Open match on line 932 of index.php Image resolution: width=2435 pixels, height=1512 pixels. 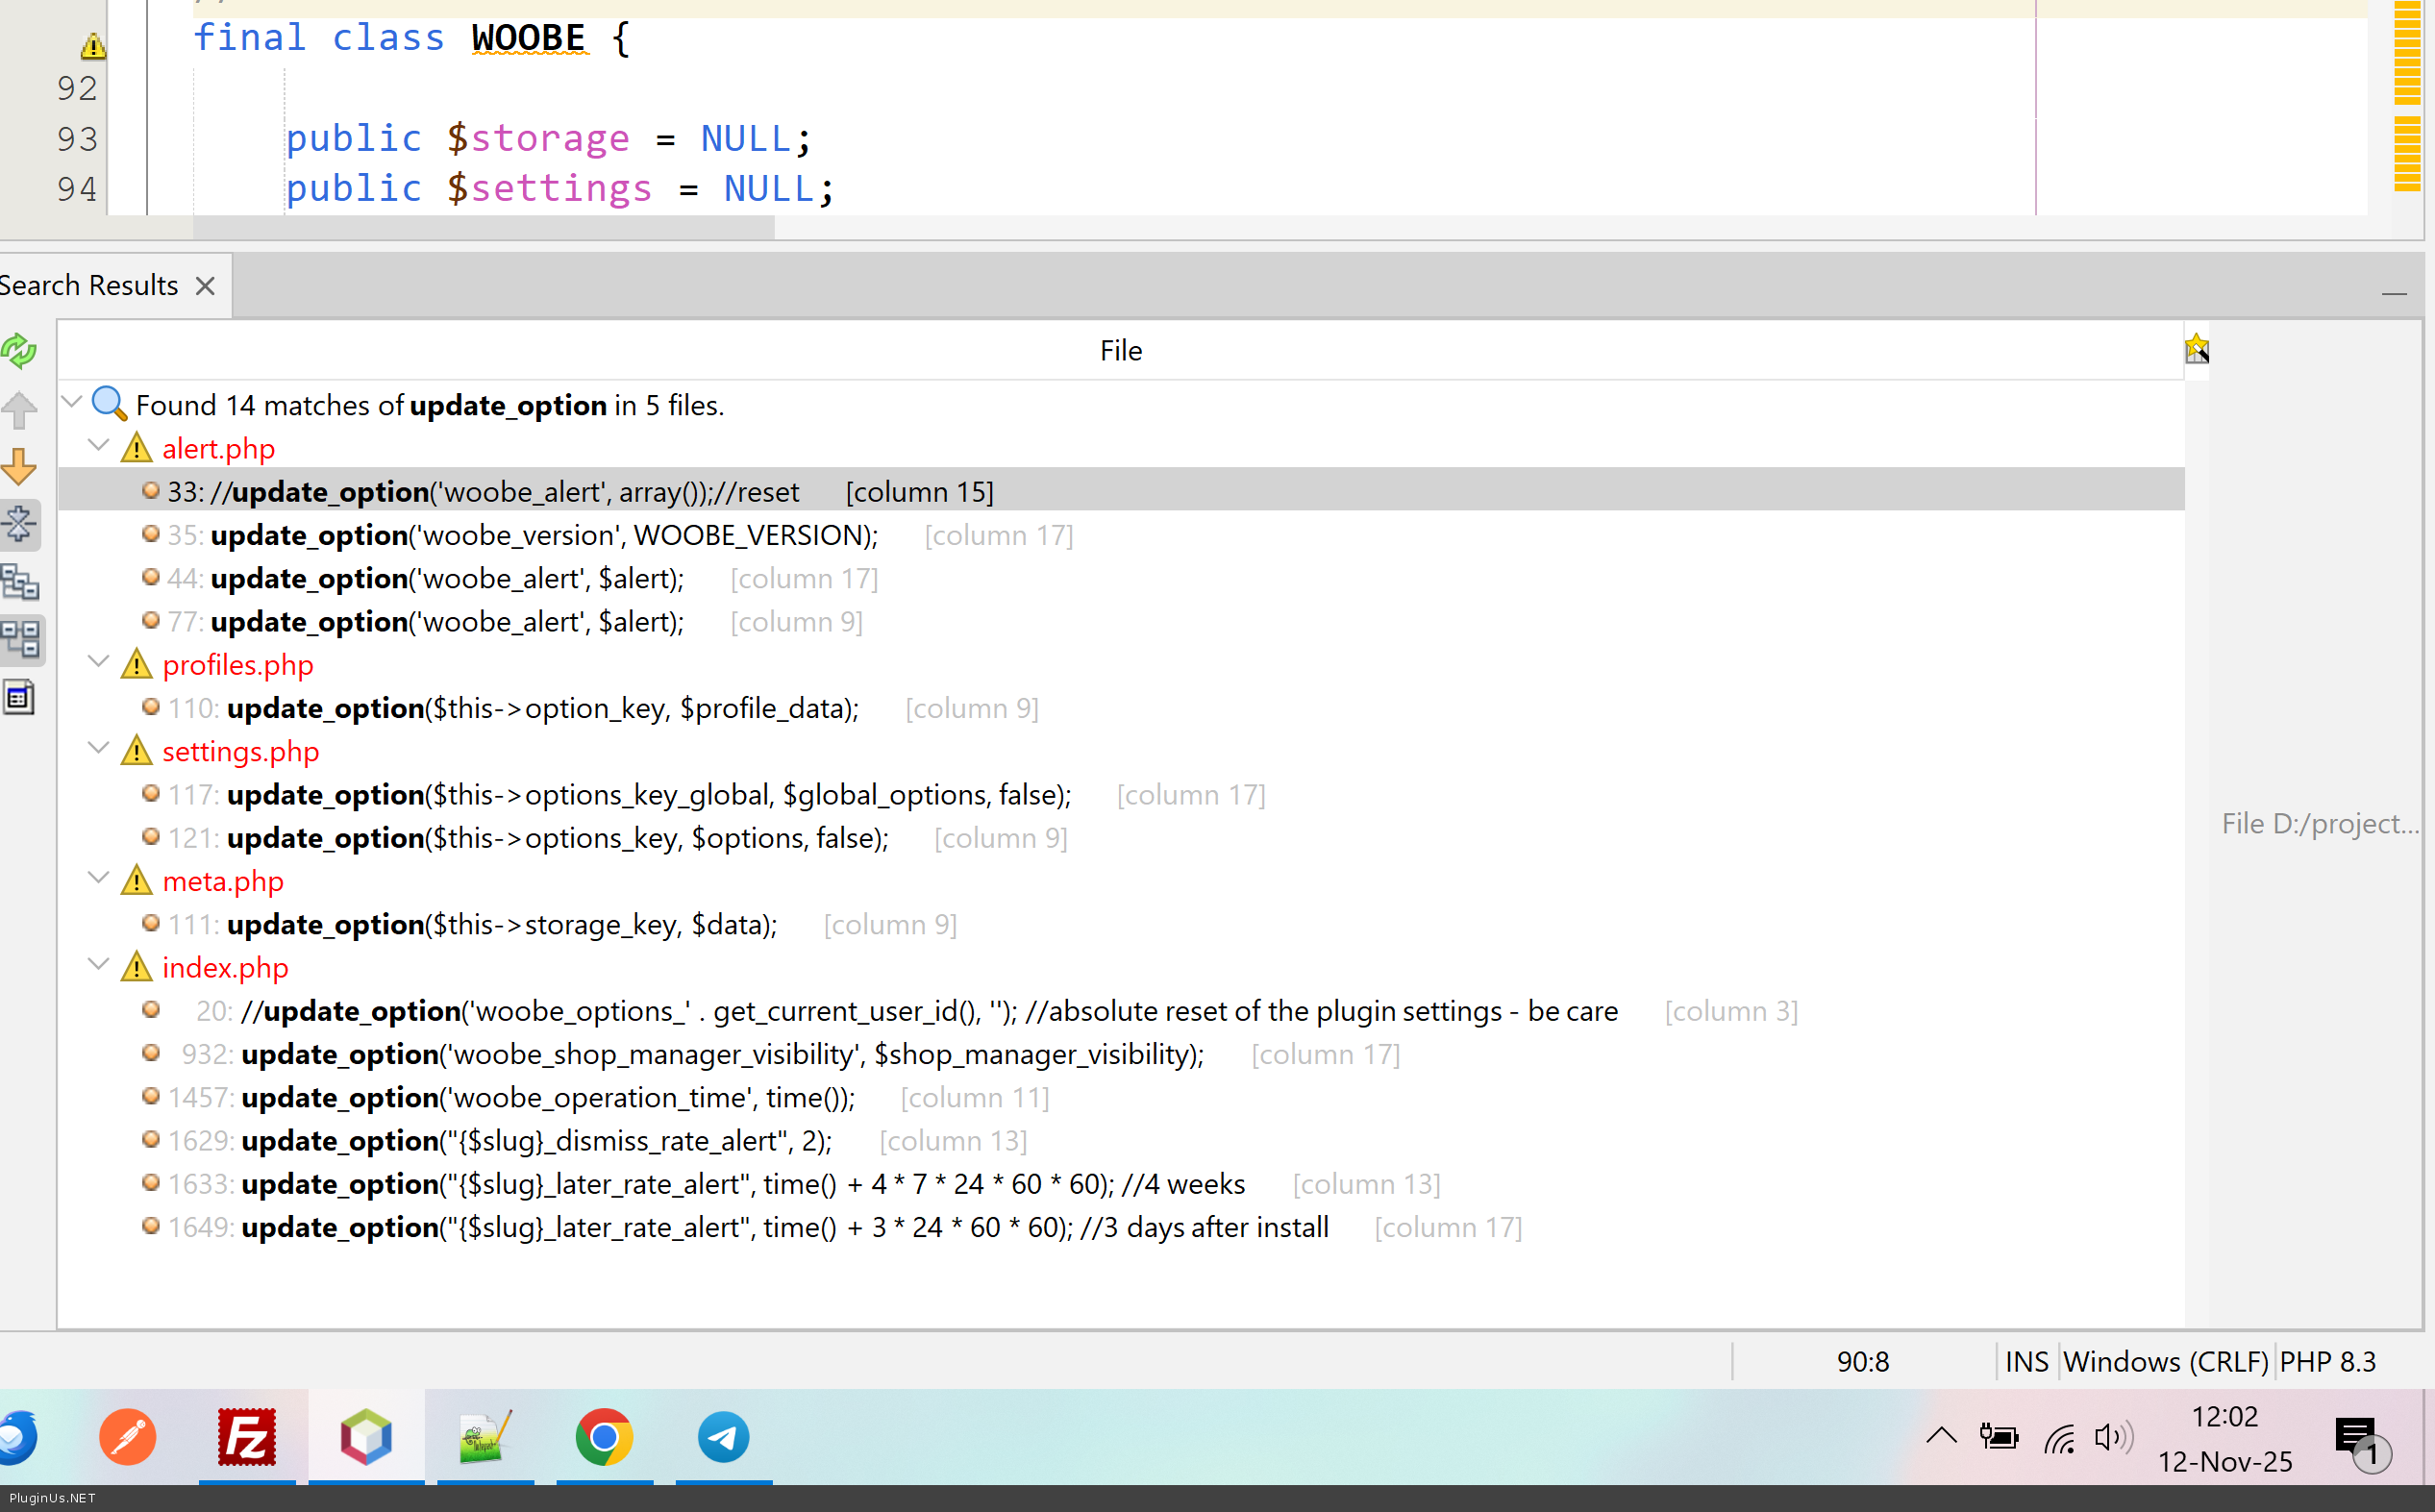[720, 1054]
